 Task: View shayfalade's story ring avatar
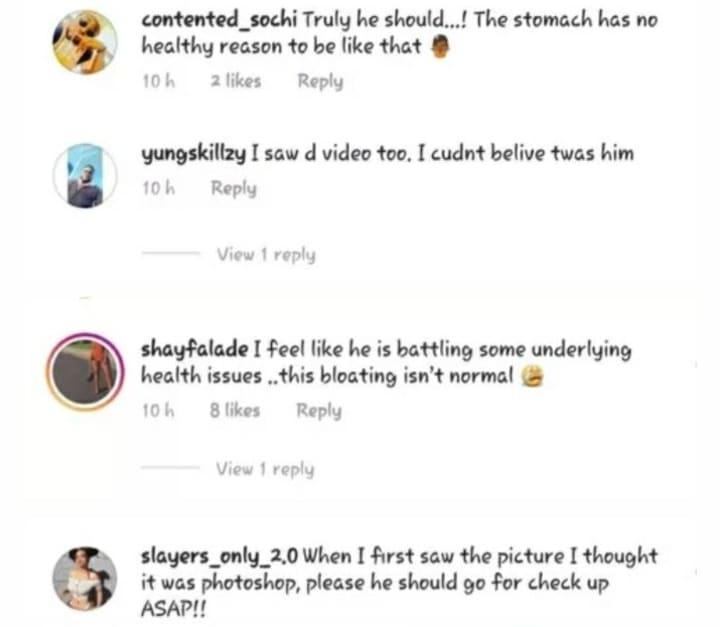[x=85, y=371]
